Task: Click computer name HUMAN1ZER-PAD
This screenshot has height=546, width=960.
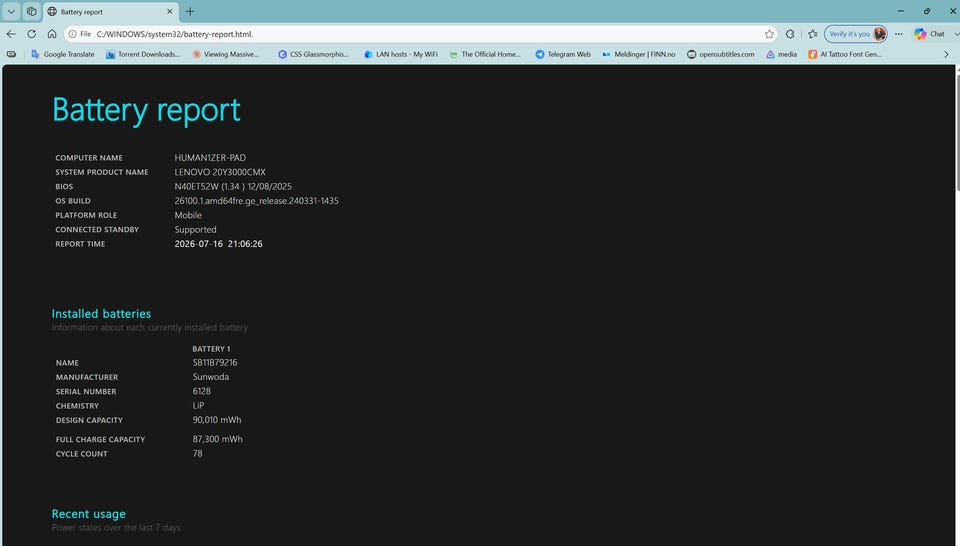Action: 210,158
